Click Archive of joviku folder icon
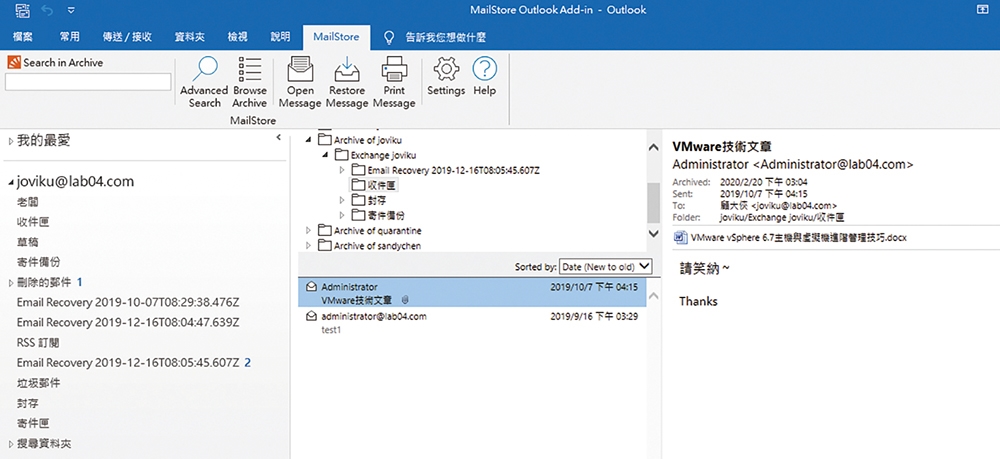 click(325, 140)
